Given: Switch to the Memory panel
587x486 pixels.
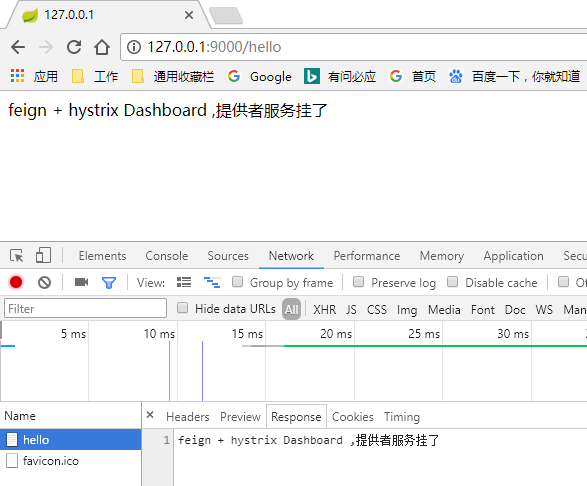Looking at the screenshot, I should coord(442,256).
